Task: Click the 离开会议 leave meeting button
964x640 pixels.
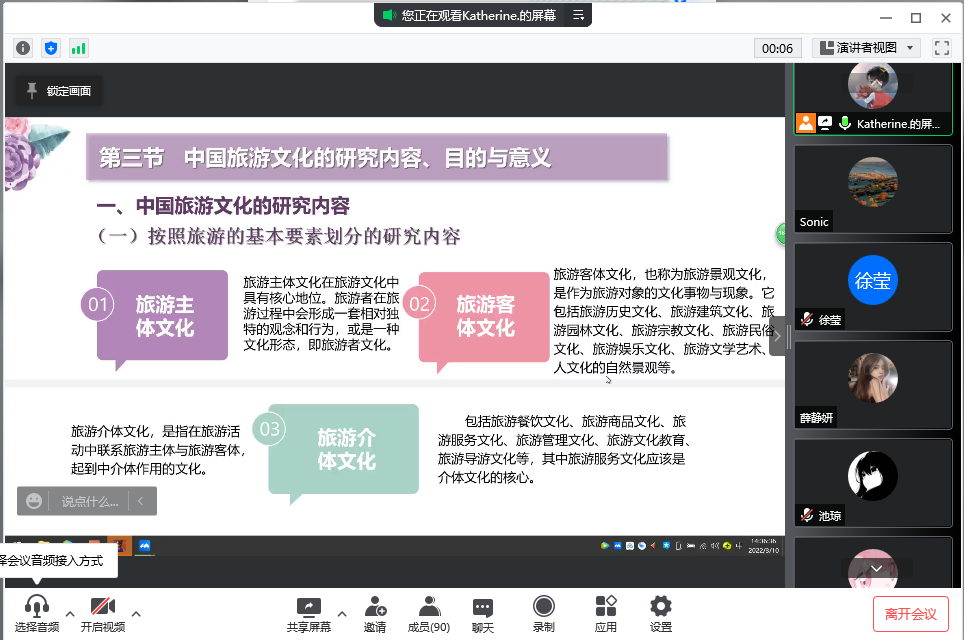Action: pyautogui.click(x=910, y=614)
